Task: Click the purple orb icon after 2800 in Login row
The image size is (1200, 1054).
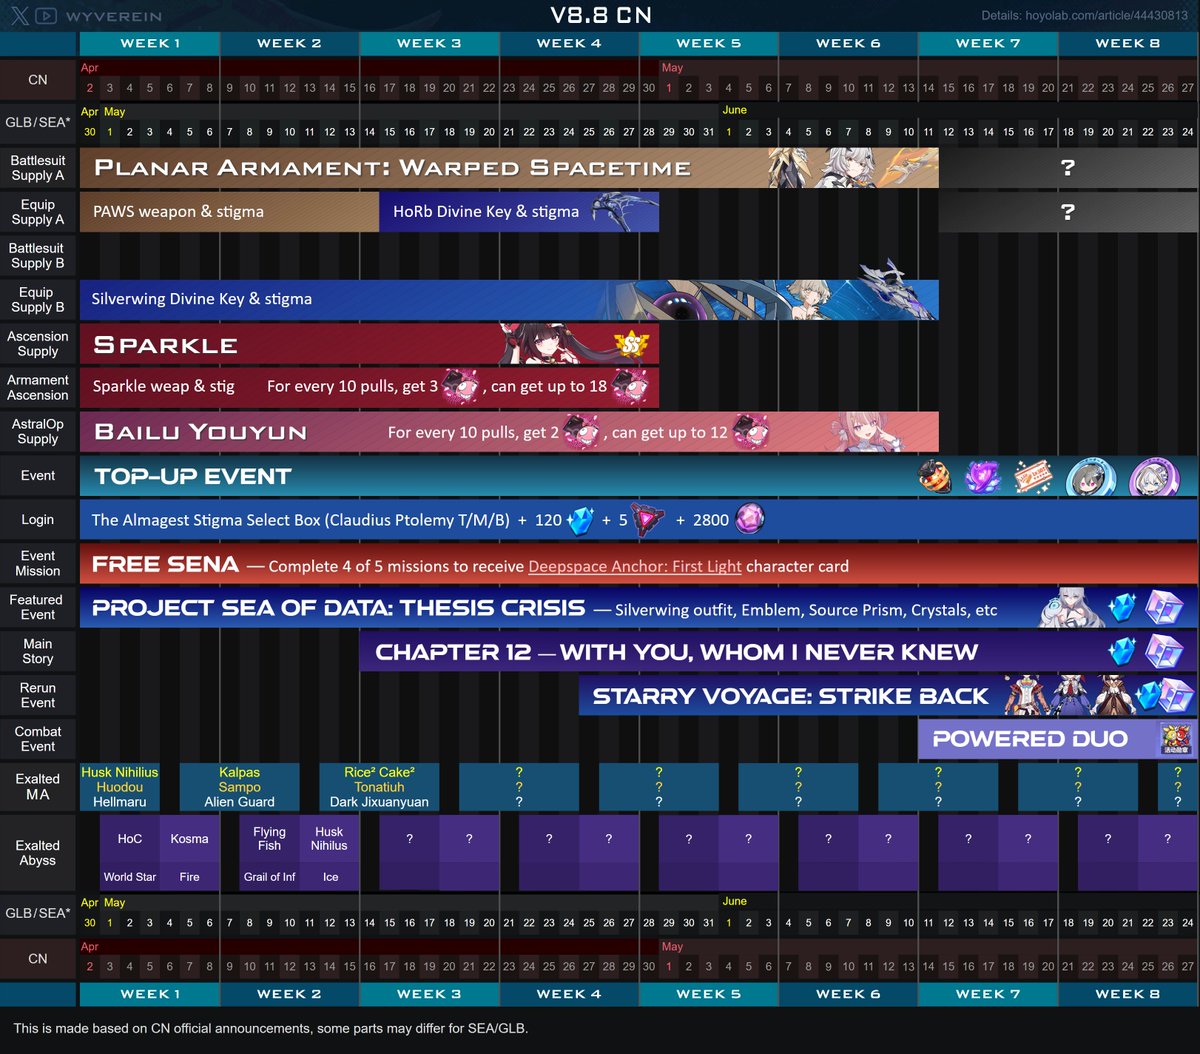Action: point(750,519)
